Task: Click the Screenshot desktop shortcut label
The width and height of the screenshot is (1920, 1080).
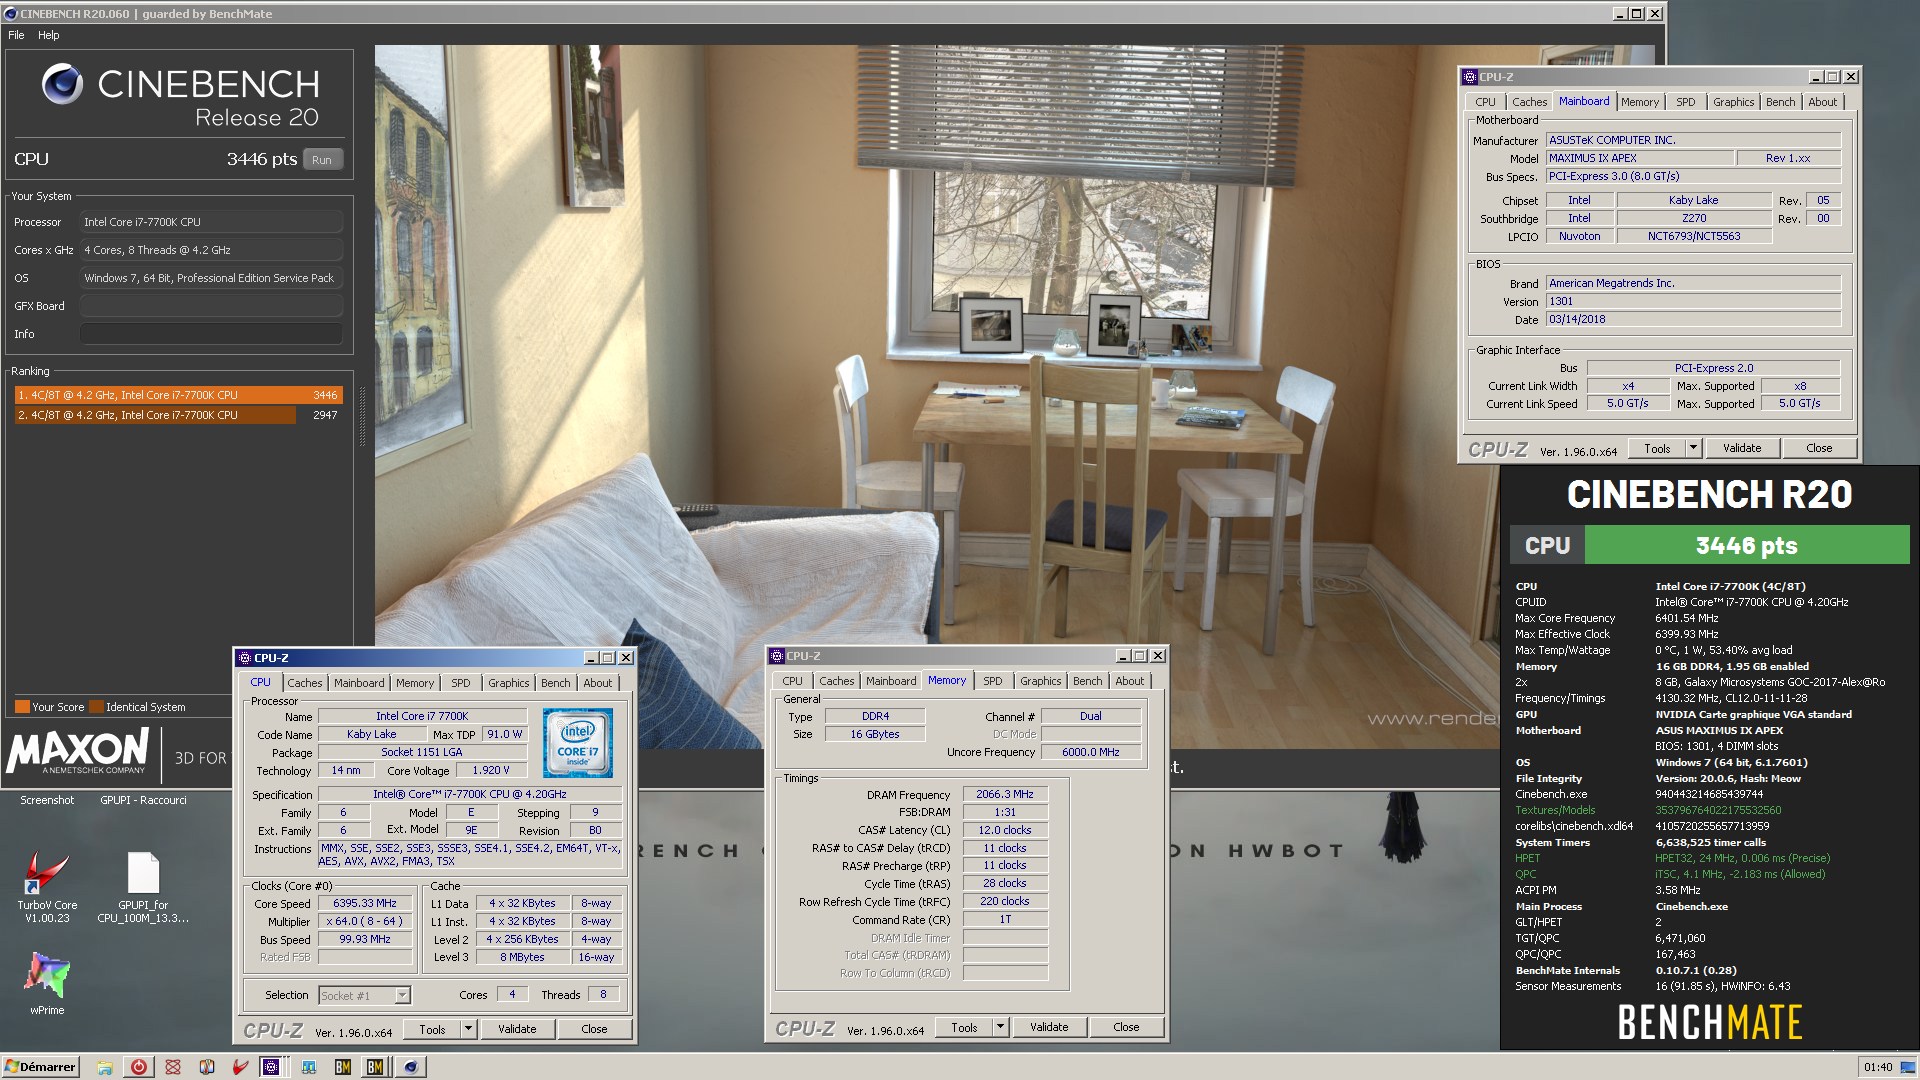Action: (47, 800)
